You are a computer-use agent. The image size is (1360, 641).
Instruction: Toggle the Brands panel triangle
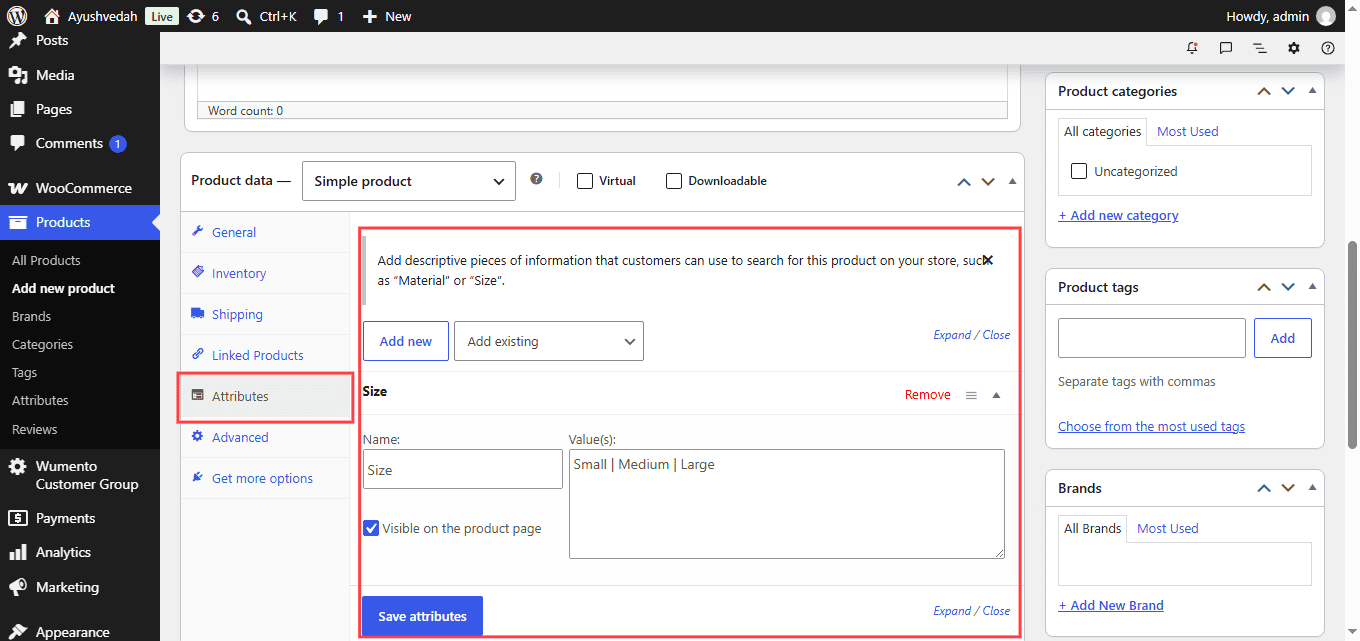pos(1312,488)
